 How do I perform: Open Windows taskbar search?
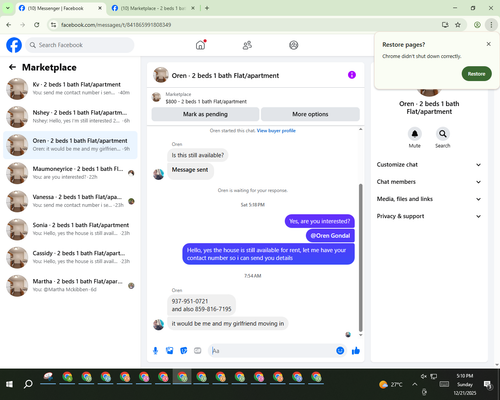[x=28, y=384]
